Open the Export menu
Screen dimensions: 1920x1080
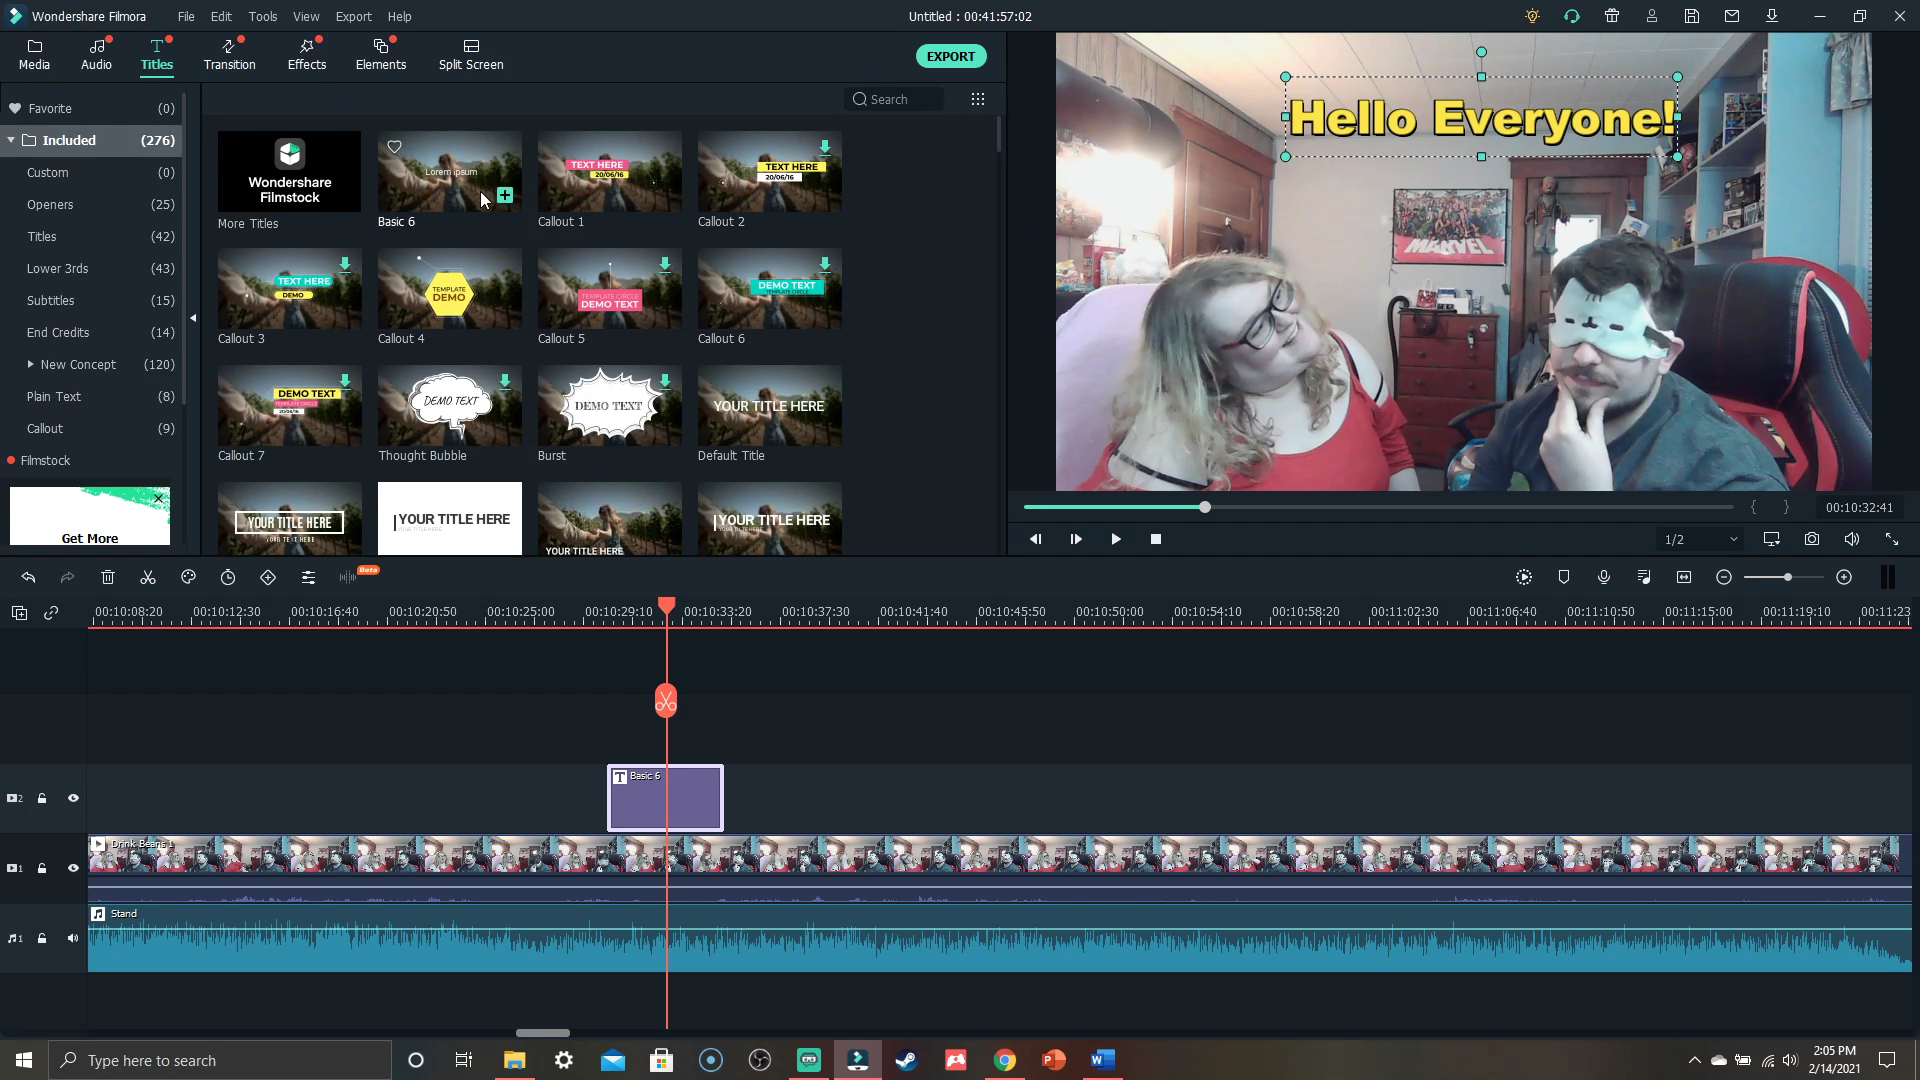click(353, 16)
